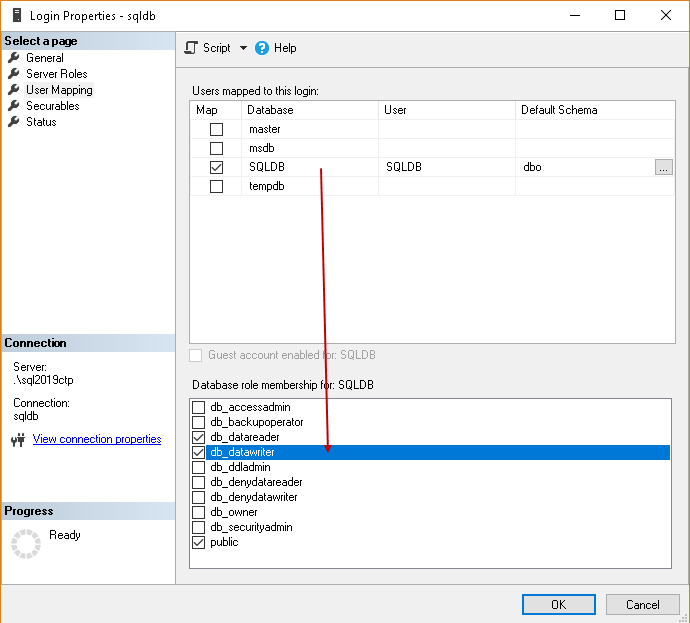This screenshot has width=690, height=623.
Task: Click the Help question mark icon
Action: coord(261,48)
